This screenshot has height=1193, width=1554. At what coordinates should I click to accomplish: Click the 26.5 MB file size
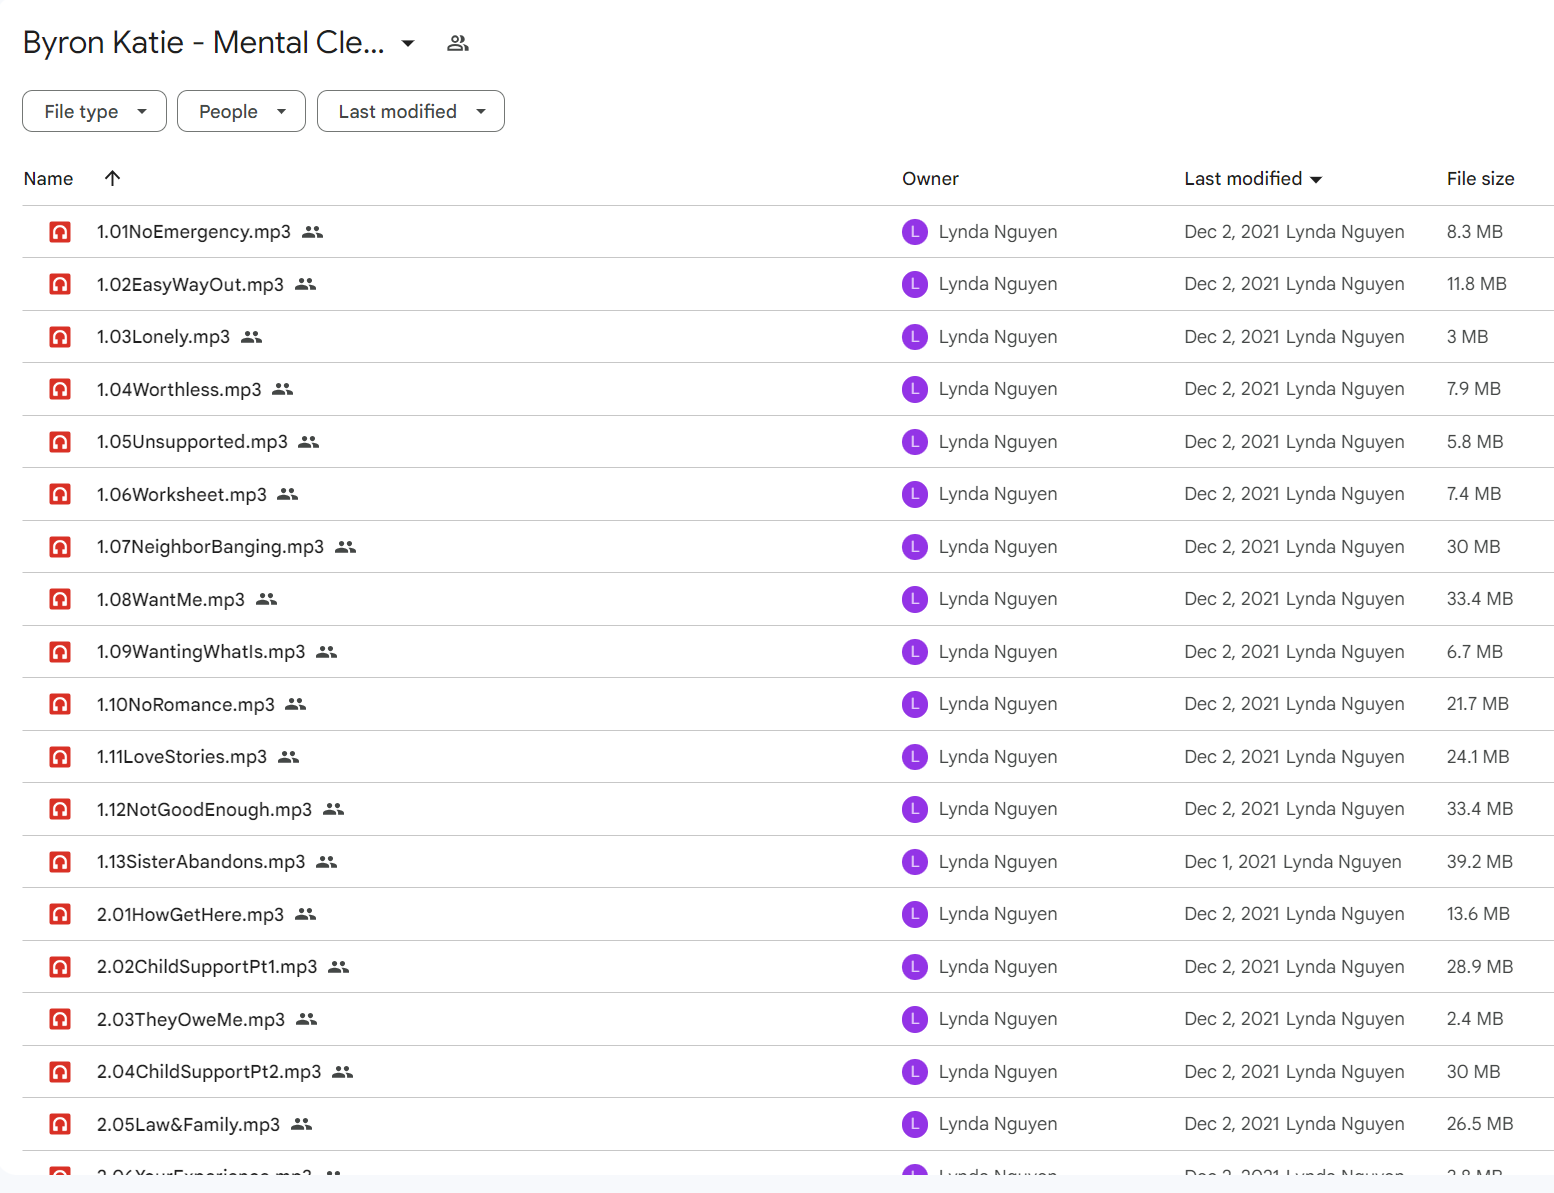pyautogui.click(x=1480, y=1124)
